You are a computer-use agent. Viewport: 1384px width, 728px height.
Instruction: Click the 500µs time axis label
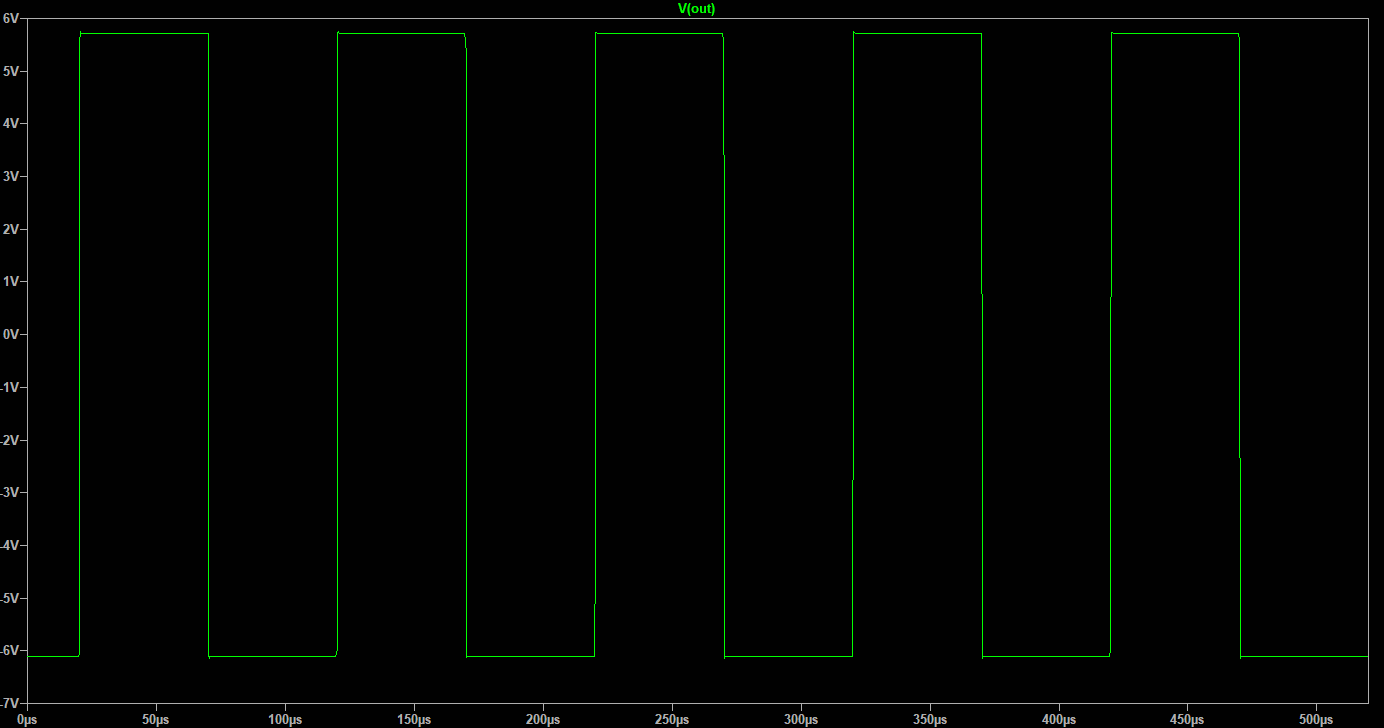point(1317,720)
